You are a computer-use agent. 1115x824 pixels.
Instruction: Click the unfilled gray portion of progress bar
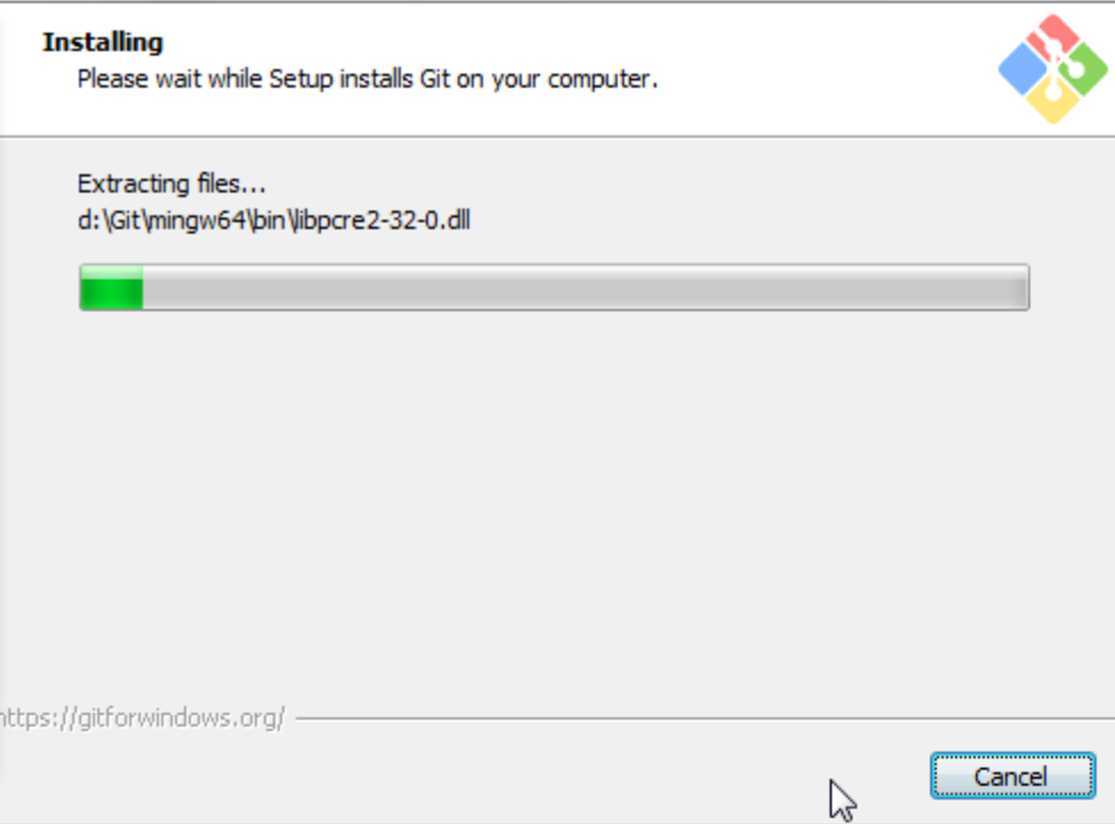point(585,287)
